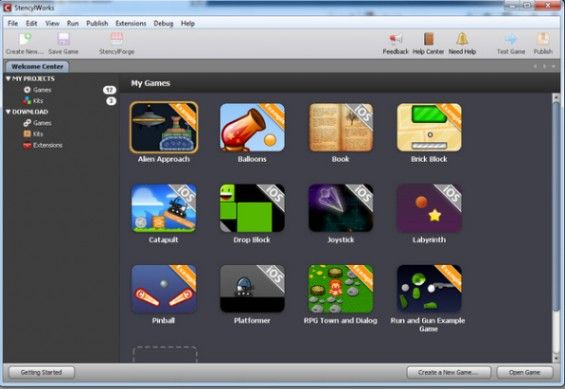Screen dimensions: 565x389
Task: Click the Test Game arrow icon
Action: (x=511, y=39)
